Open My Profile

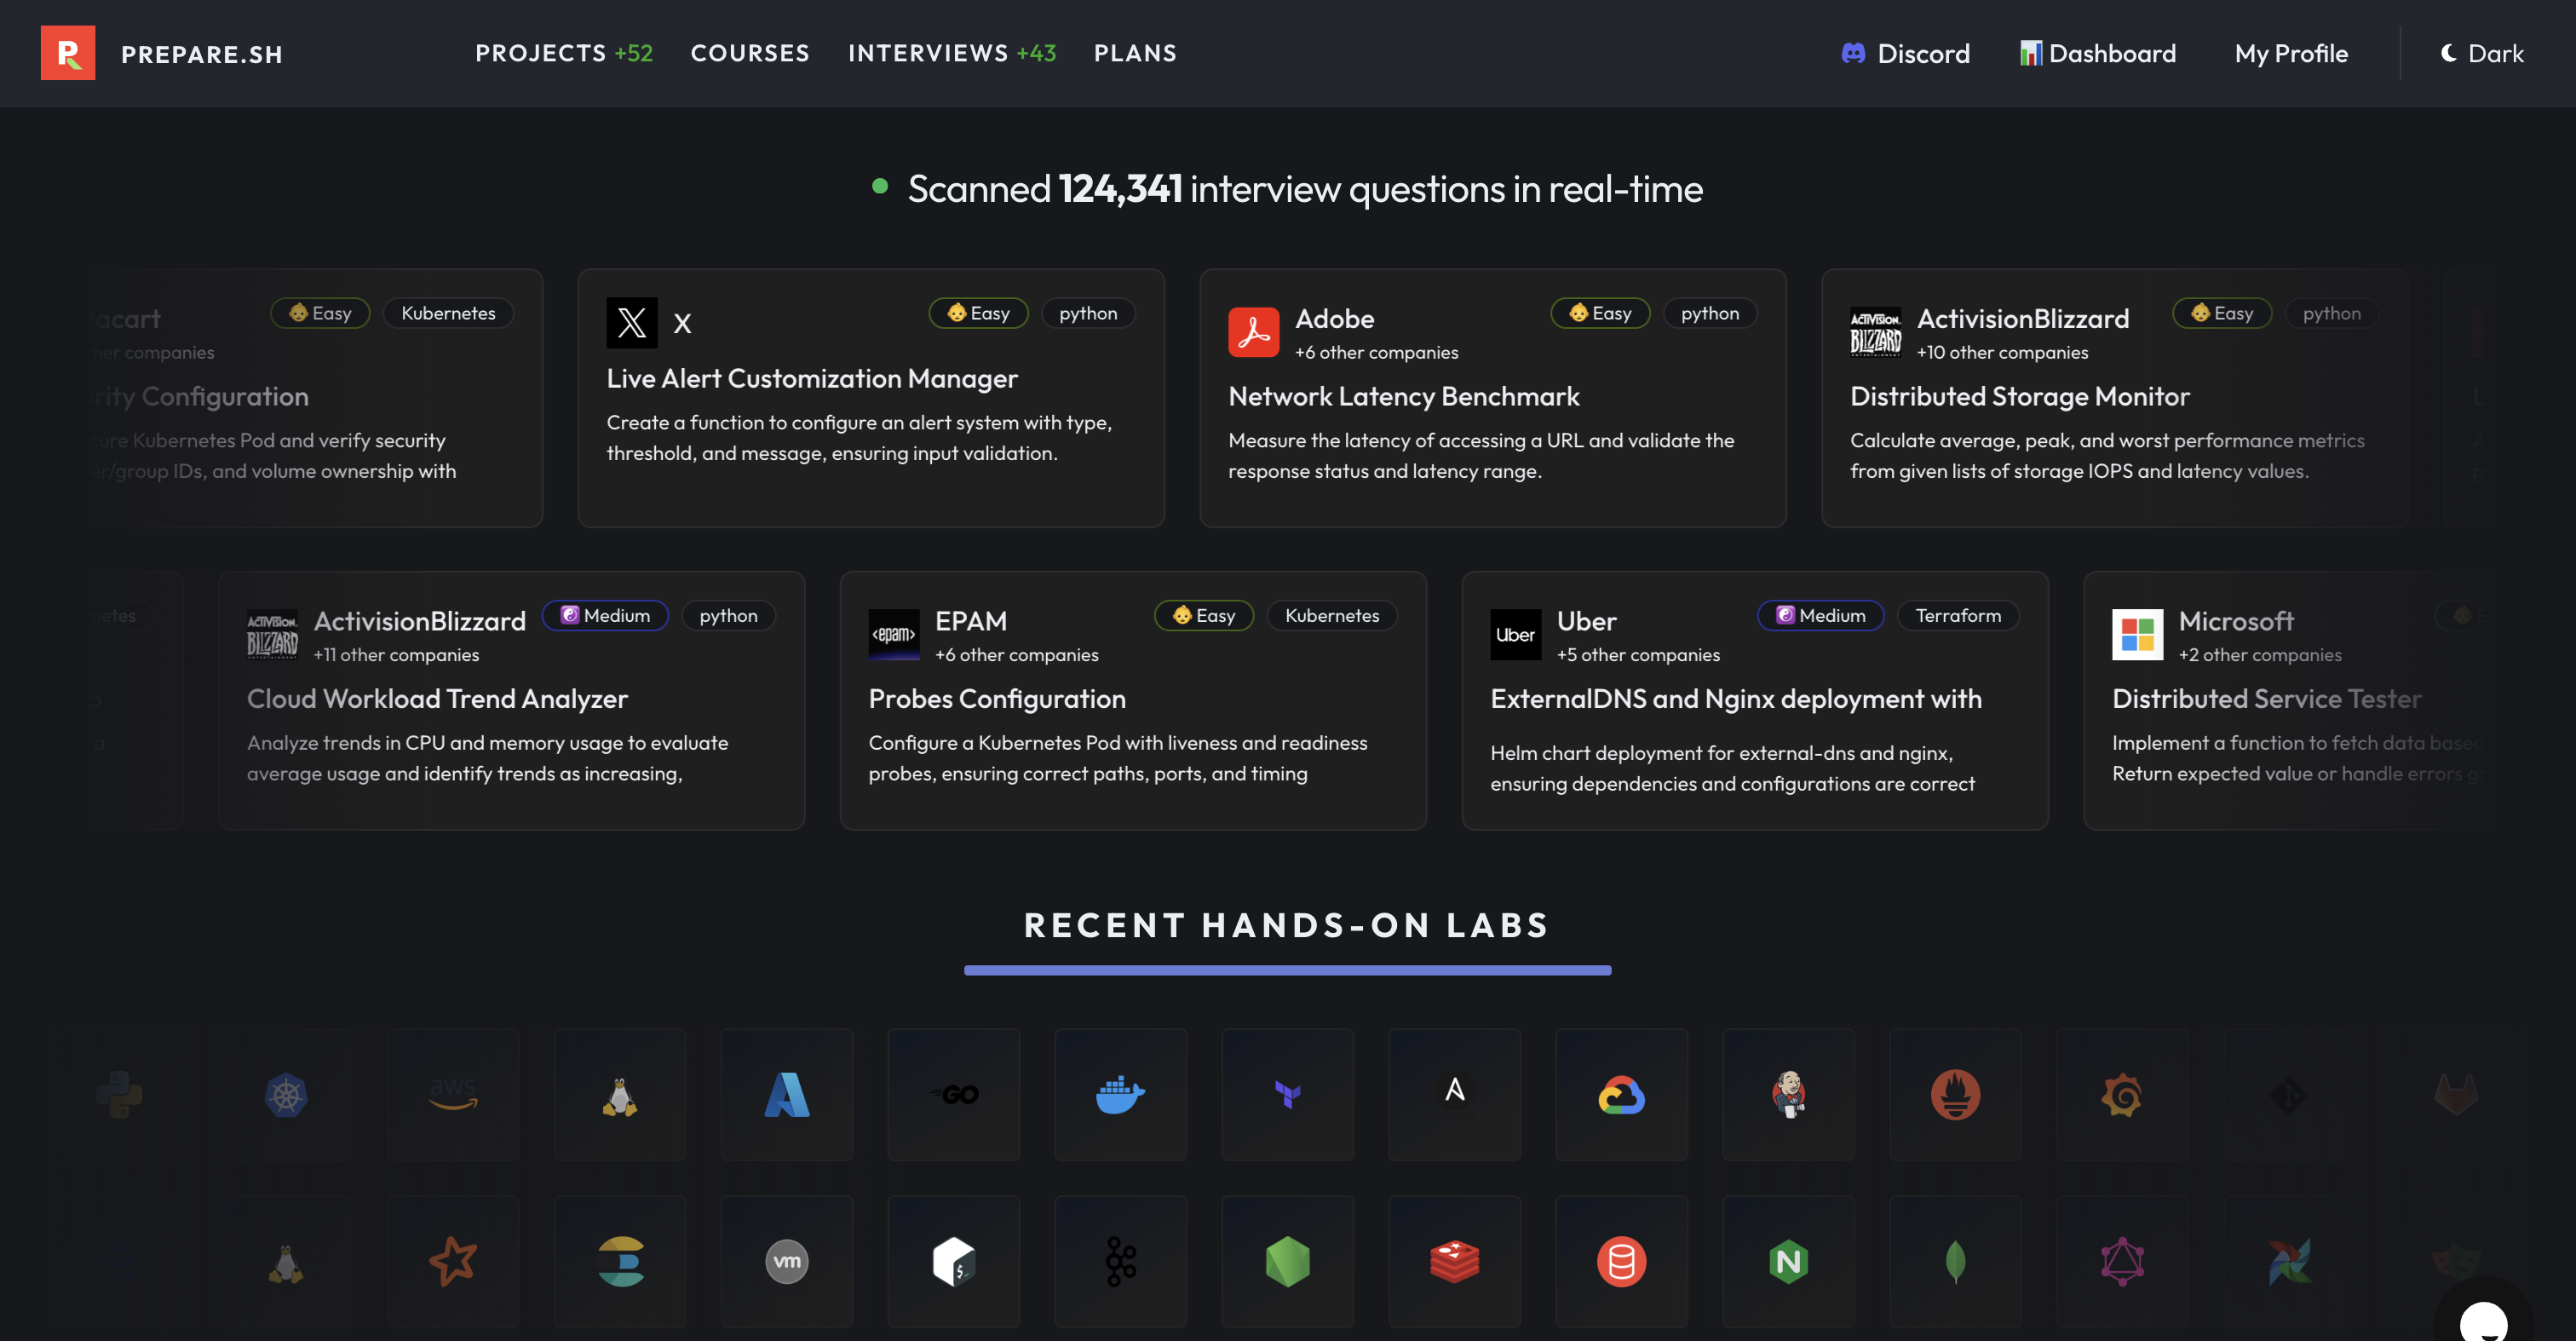pos(2292,53)
